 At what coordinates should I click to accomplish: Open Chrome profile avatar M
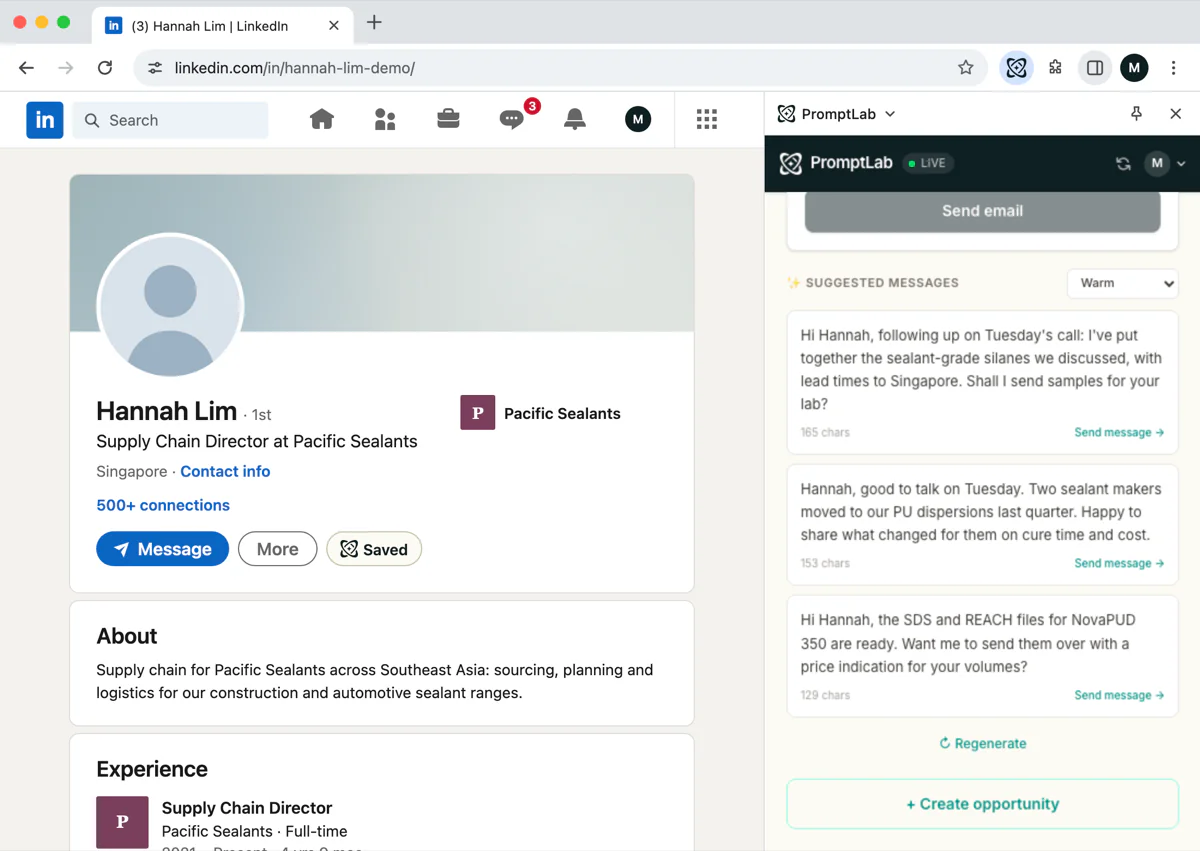point(1134,68)
